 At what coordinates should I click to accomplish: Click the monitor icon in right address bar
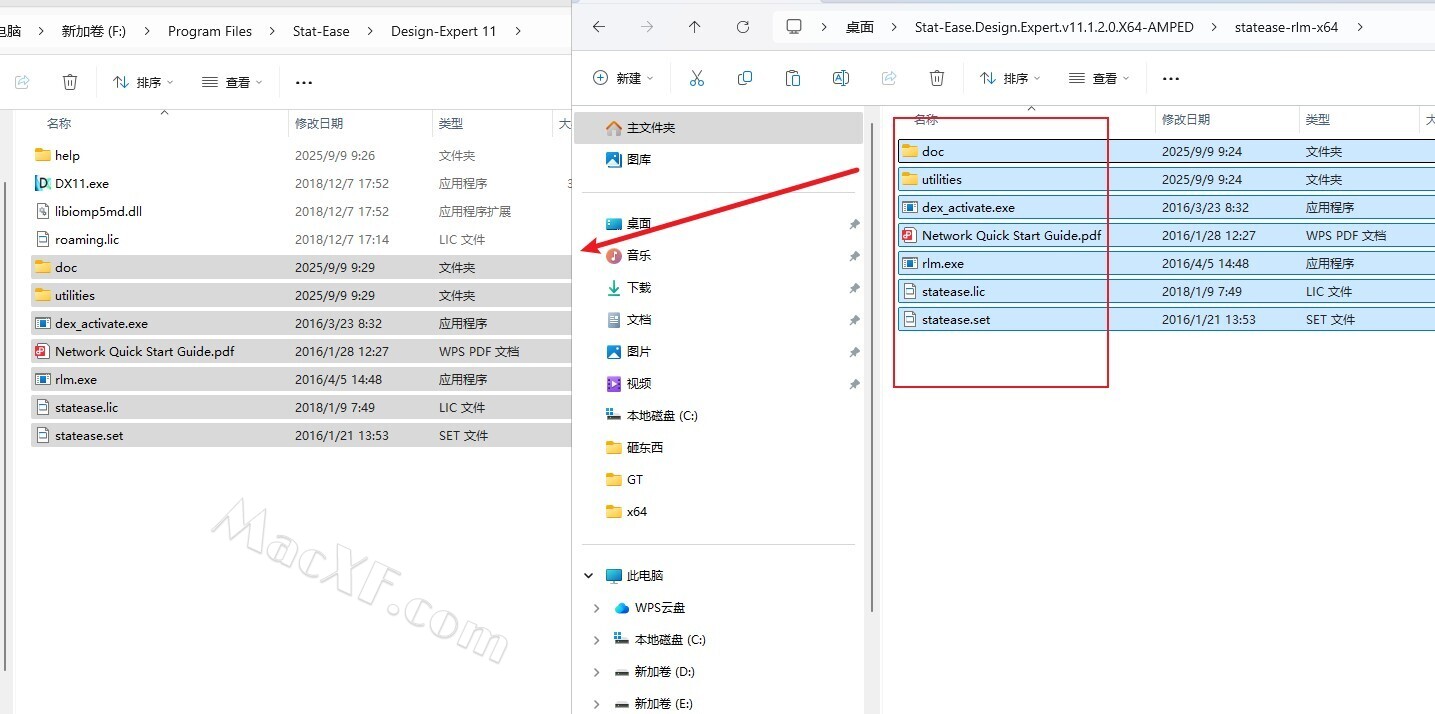click(x=794, y=27)
